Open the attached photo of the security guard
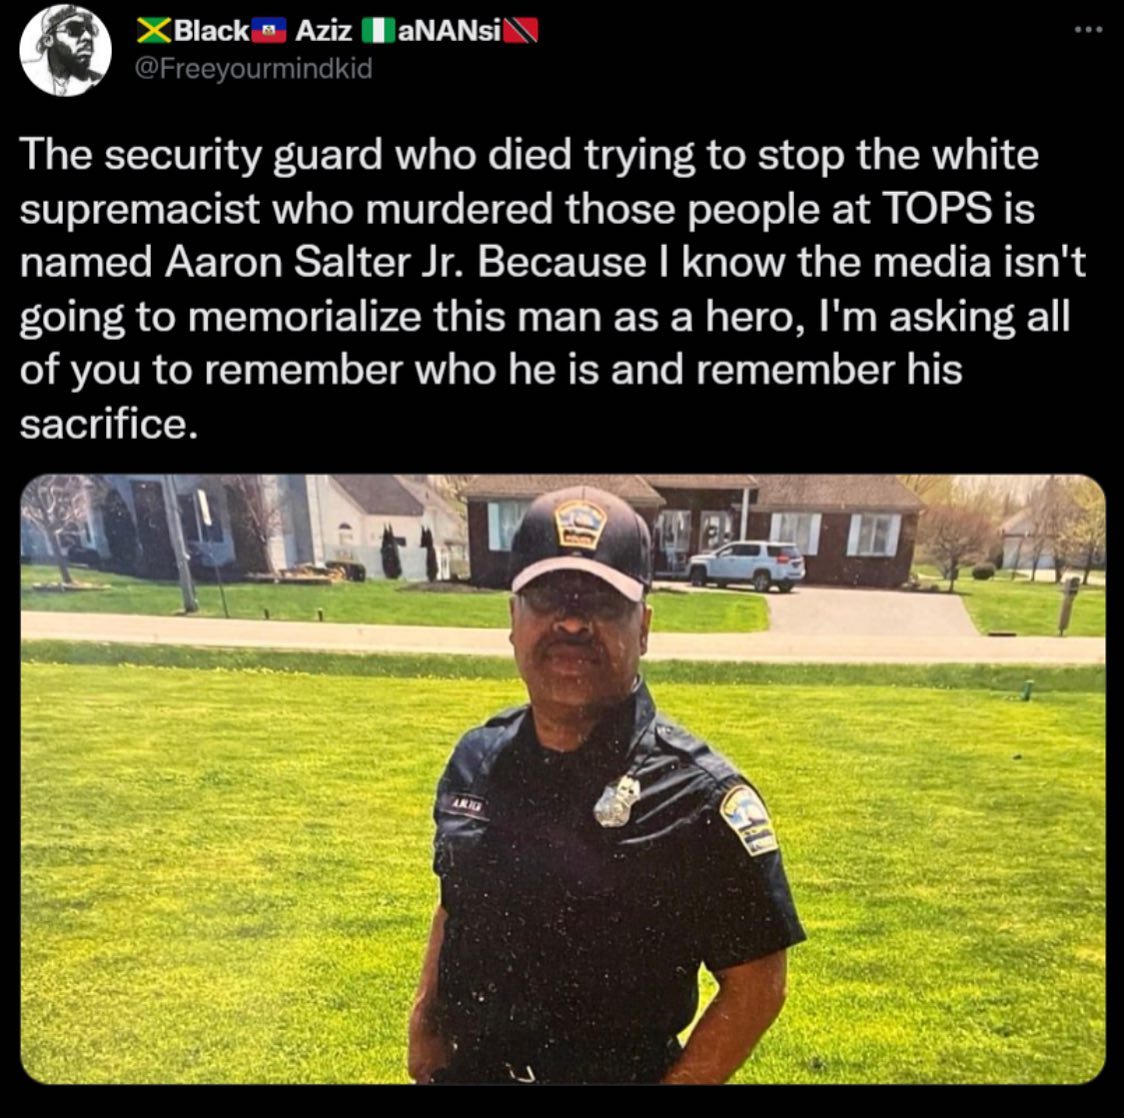Viewport: 1124px width, 1118px height. pyautogui.click(x=563, y=779)
